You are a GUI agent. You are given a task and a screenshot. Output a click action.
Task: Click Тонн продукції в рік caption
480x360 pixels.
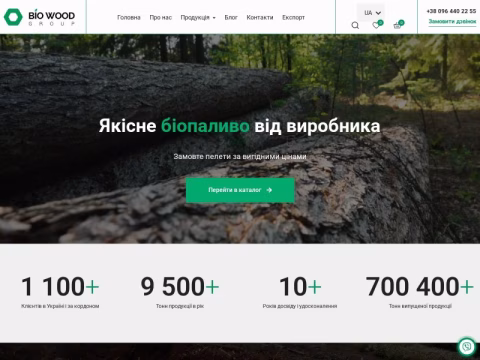pos(180,306)
